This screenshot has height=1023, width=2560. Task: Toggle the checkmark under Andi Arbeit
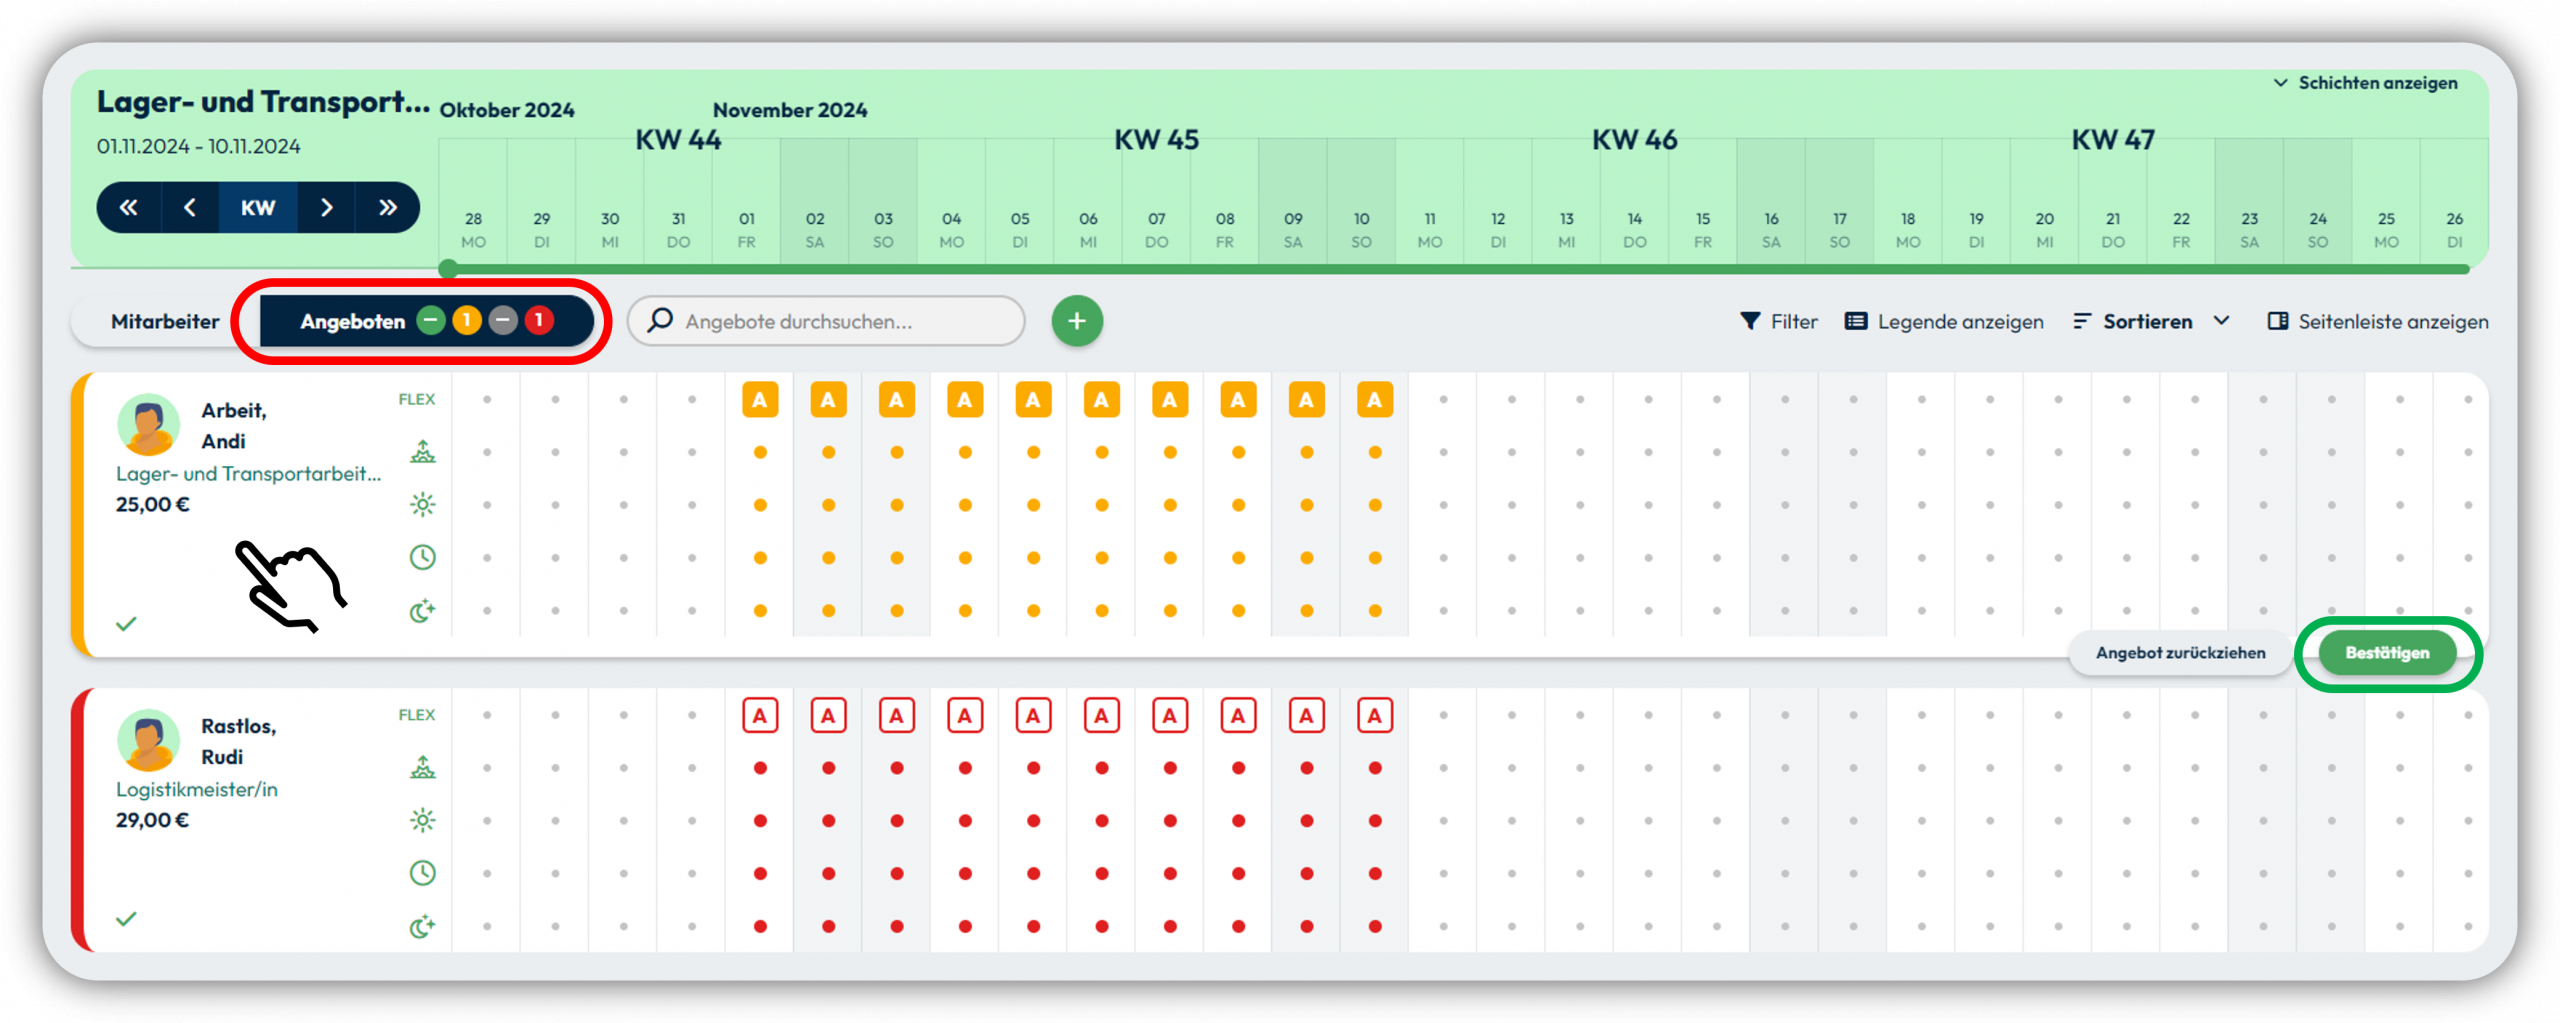pos(126,624)
